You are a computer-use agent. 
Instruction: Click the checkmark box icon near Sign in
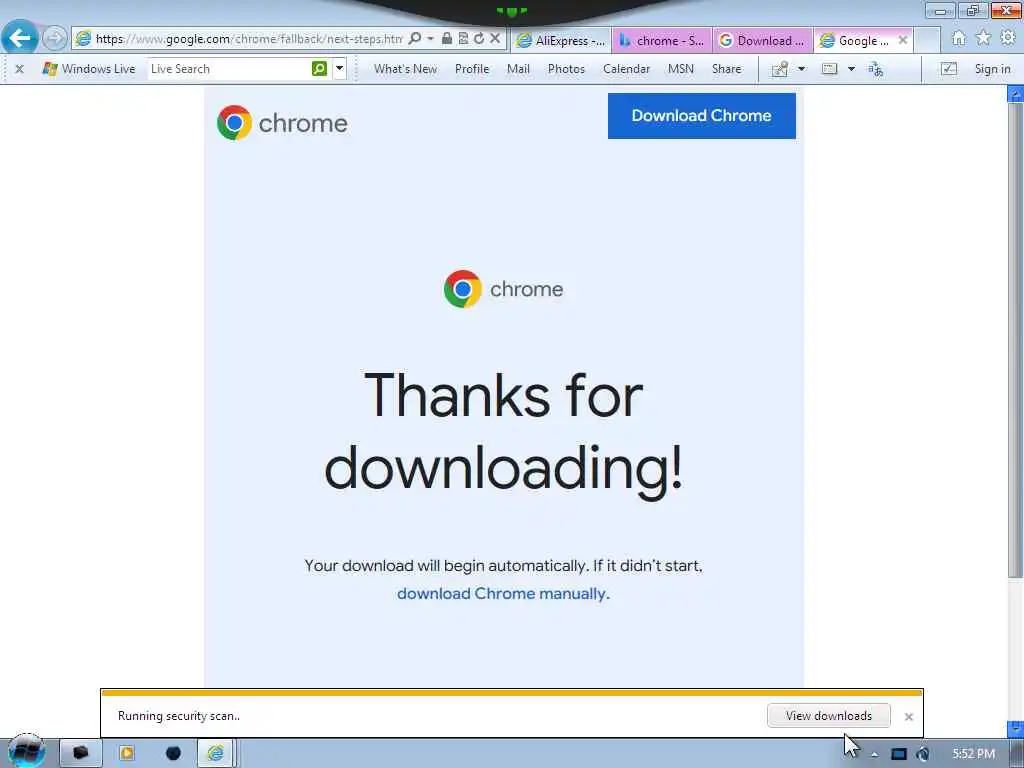click(x=949, y=69)
